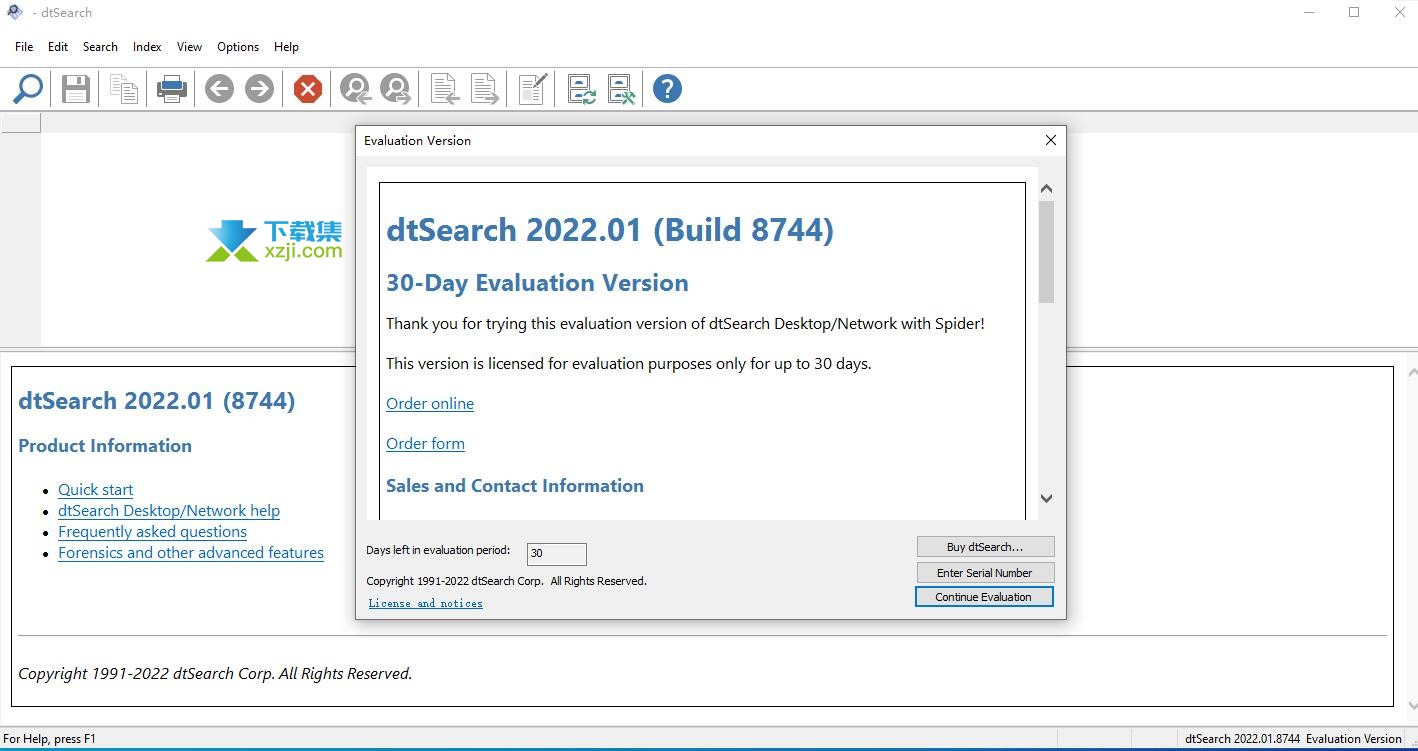Open the Search magnifier tool in toolbar
The height and width of the screenshot is (751, 1418).
tap(28, 89)
